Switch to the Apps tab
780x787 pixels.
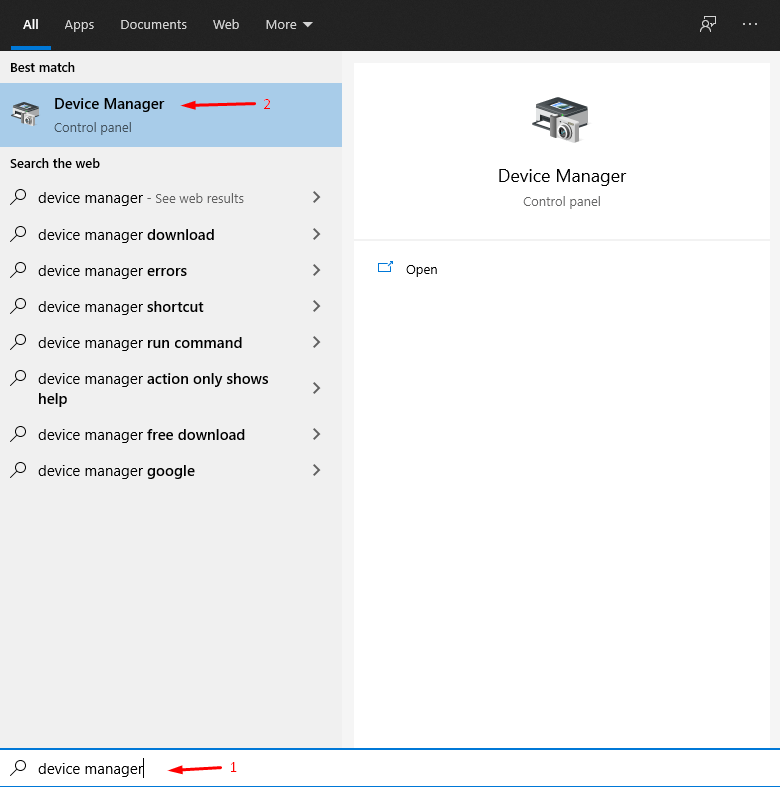pos(79,24)
